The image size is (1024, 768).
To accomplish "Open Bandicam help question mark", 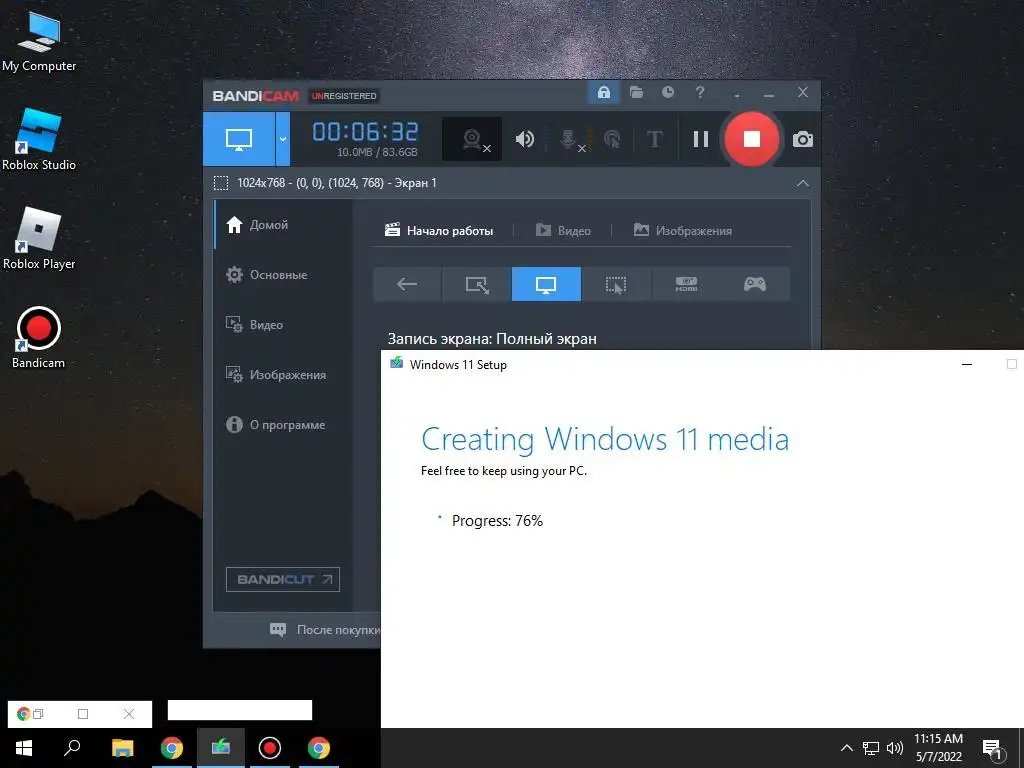I will click(x=700, y=93).
